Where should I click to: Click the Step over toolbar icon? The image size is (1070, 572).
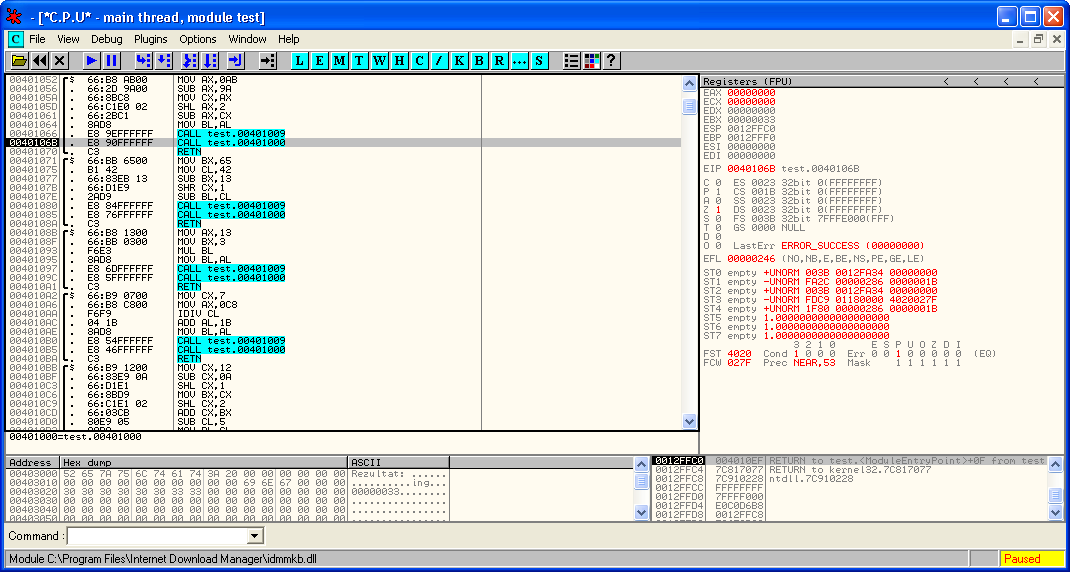(x=164, y=61)
